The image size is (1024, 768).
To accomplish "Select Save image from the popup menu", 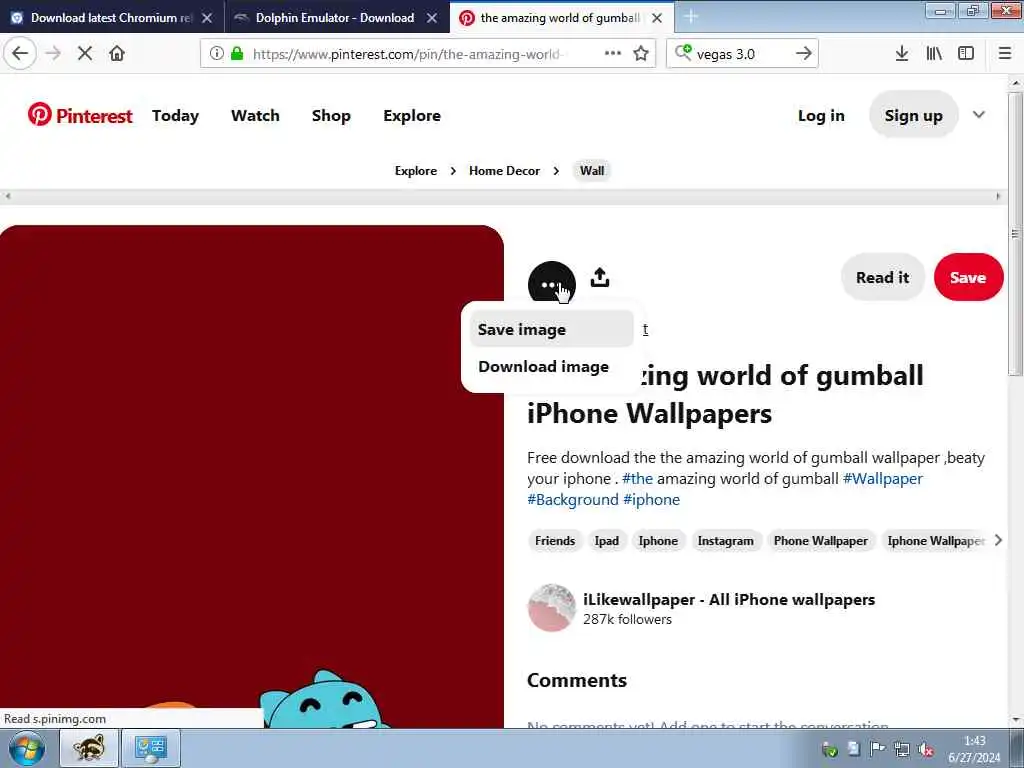I will pyautogui.click(x=551, y=329).
